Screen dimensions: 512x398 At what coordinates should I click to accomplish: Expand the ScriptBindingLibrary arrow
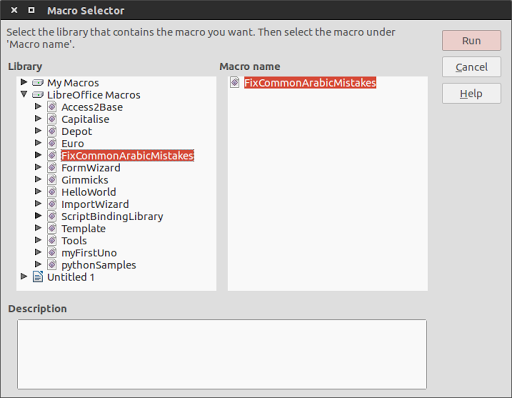point(38,215)
